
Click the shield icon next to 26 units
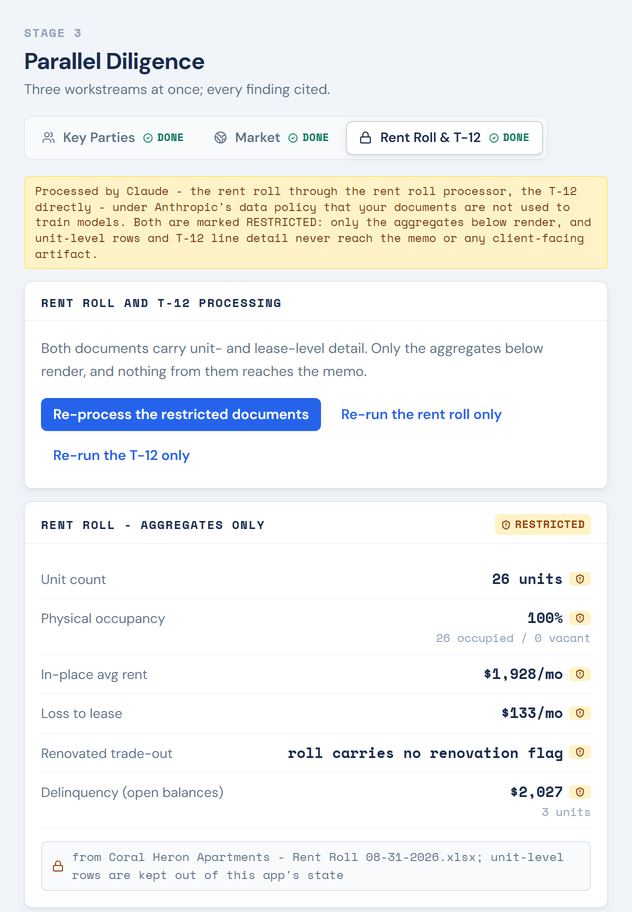coord(580,579)
